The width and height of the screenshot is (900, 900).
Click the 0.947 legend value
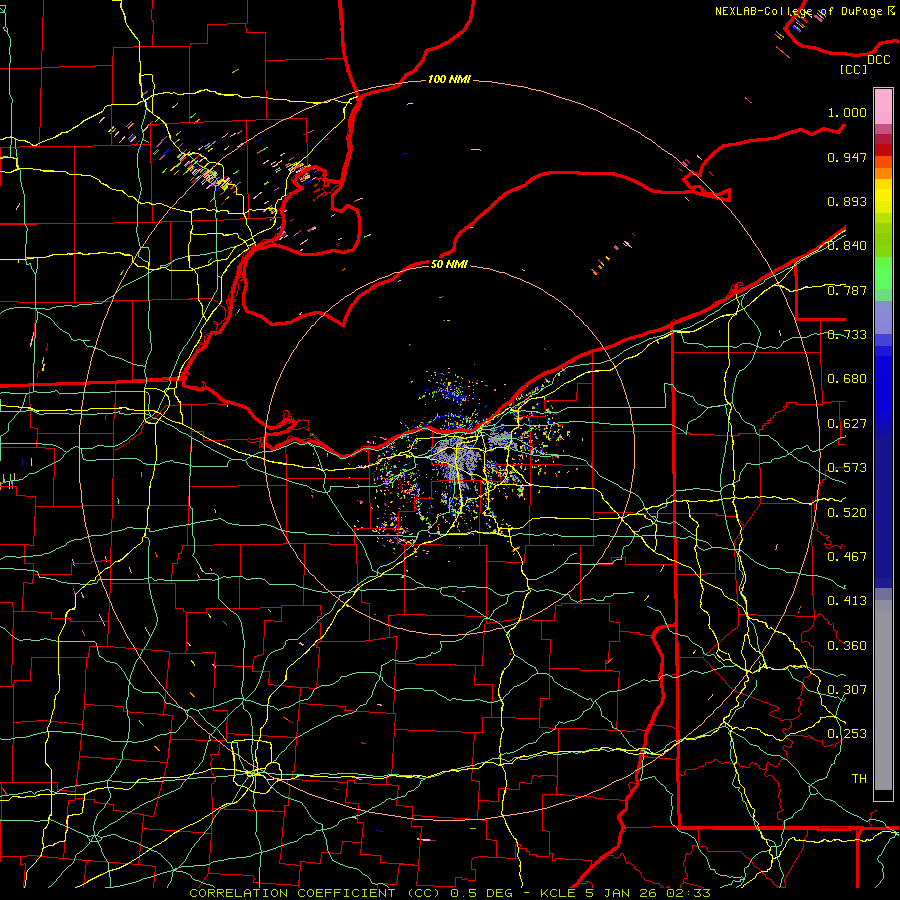coord(847,157)
